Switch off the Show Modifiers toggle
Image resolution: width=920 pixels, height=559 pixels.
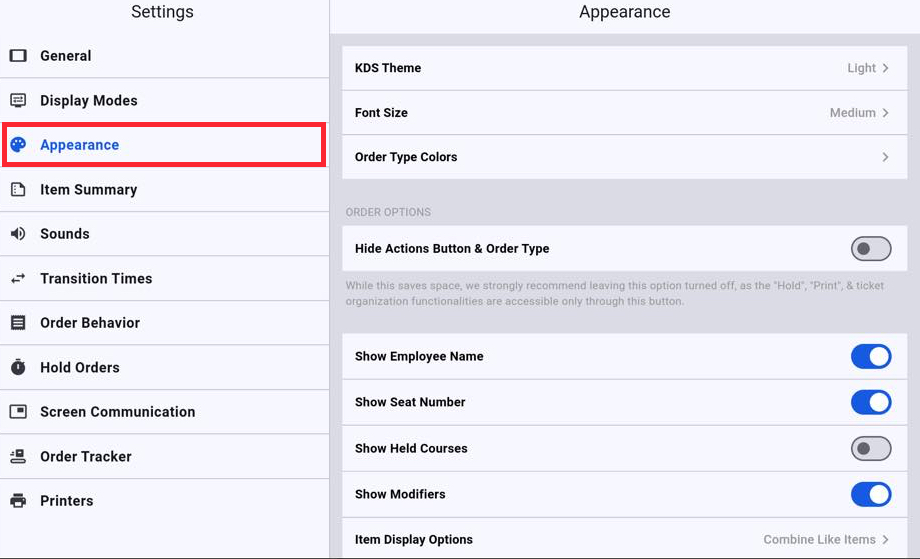pyautogui.click(x=870, y=494)
